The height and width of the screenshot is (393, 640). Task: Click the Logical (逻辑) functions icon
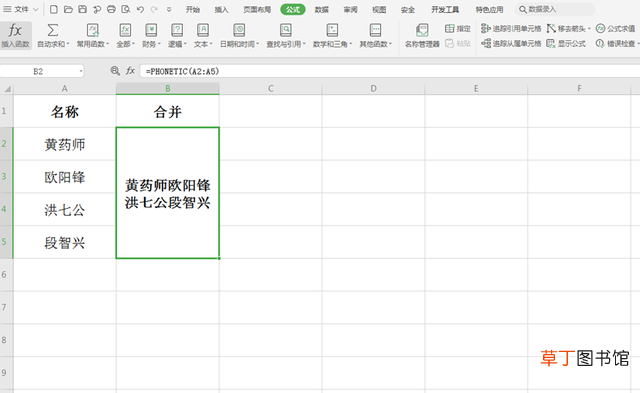177,30
